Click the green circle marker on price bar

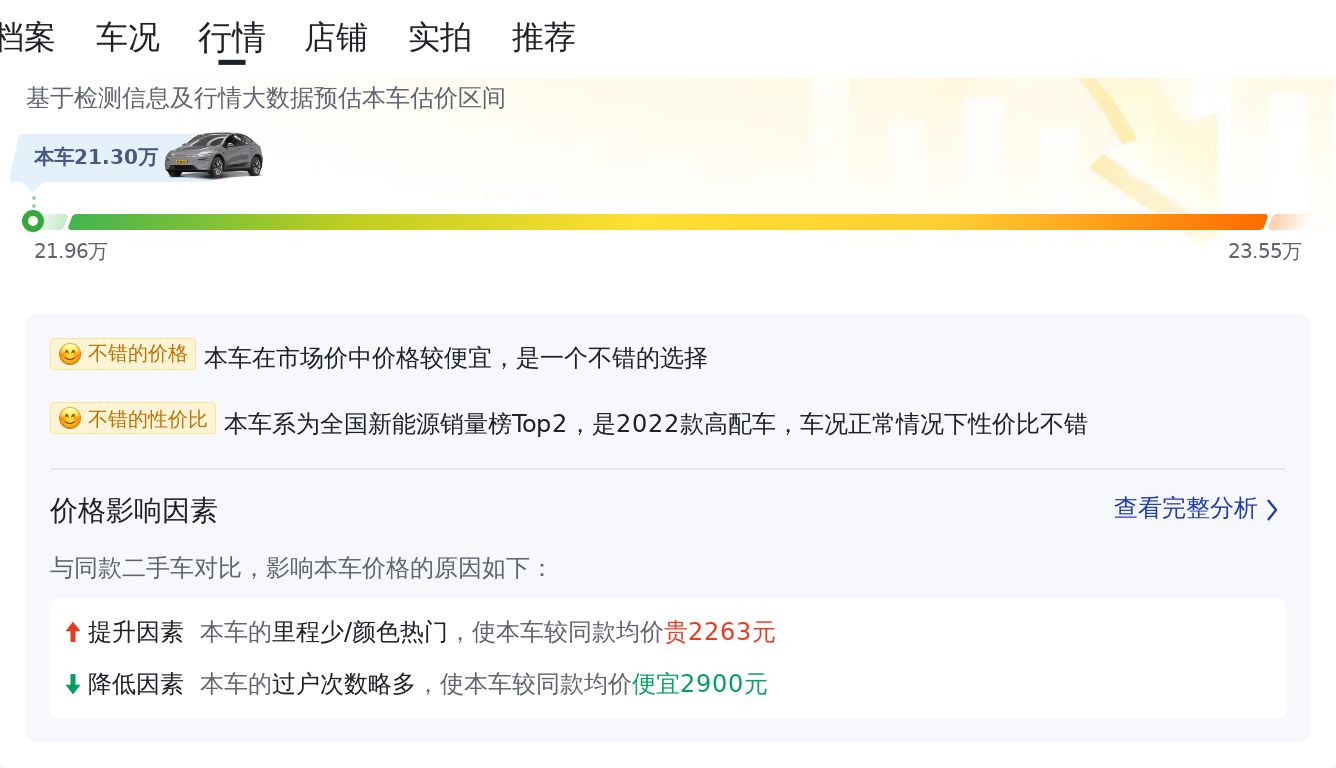click(x=33, y=221)
